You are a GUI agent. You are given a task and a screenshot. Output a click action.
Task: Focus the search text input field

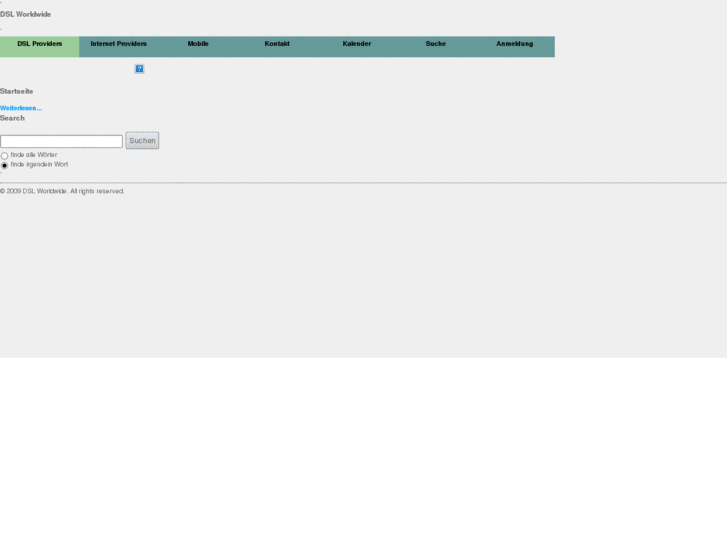point(61,141)
